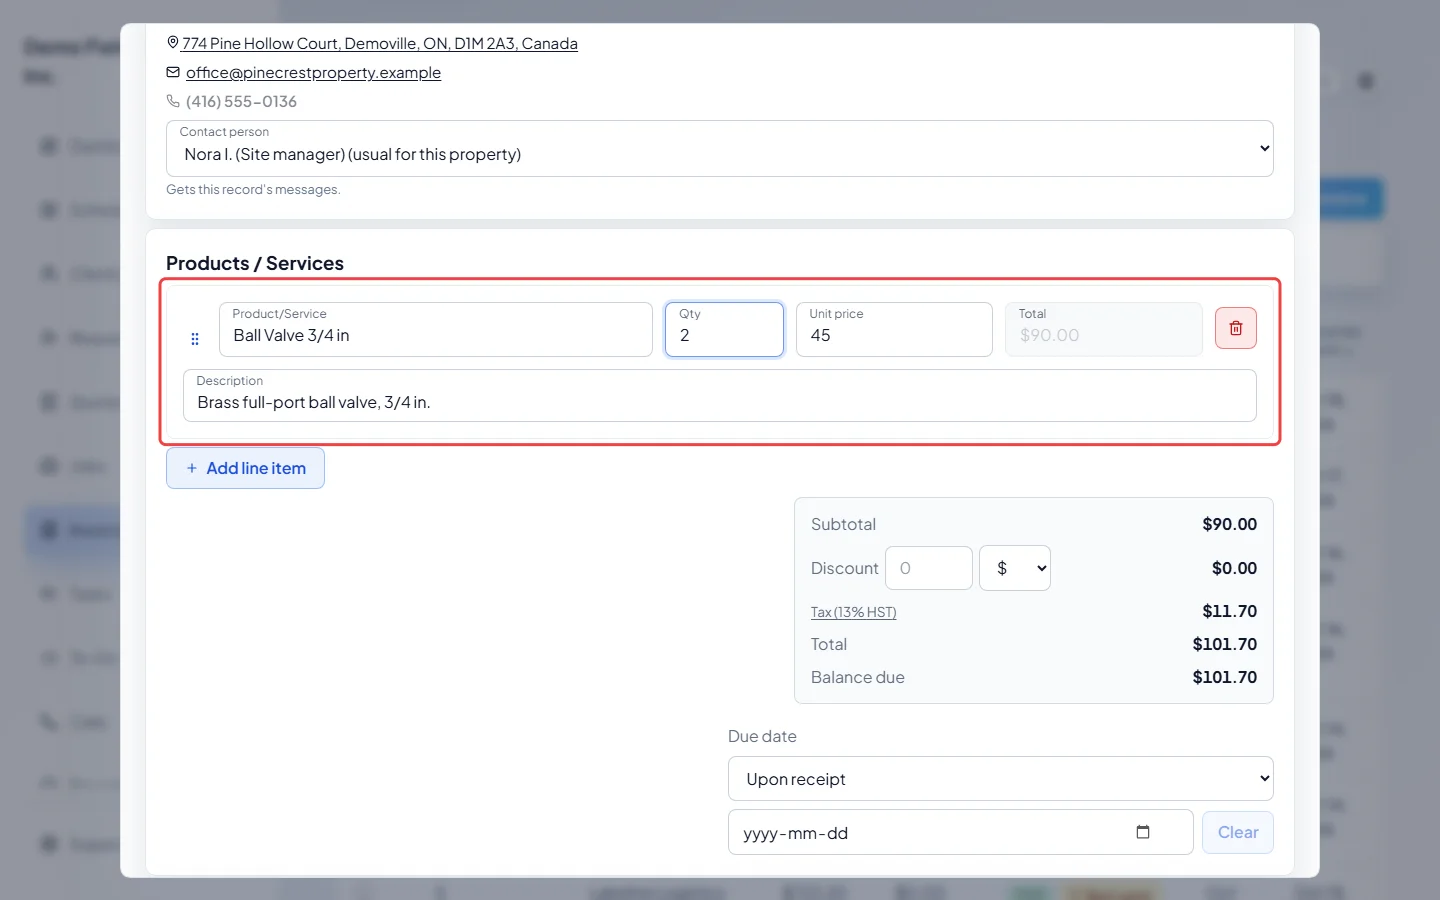Click the Products / Services heading
Viewport: 1440px width, 900px height.
coord(255,263)
